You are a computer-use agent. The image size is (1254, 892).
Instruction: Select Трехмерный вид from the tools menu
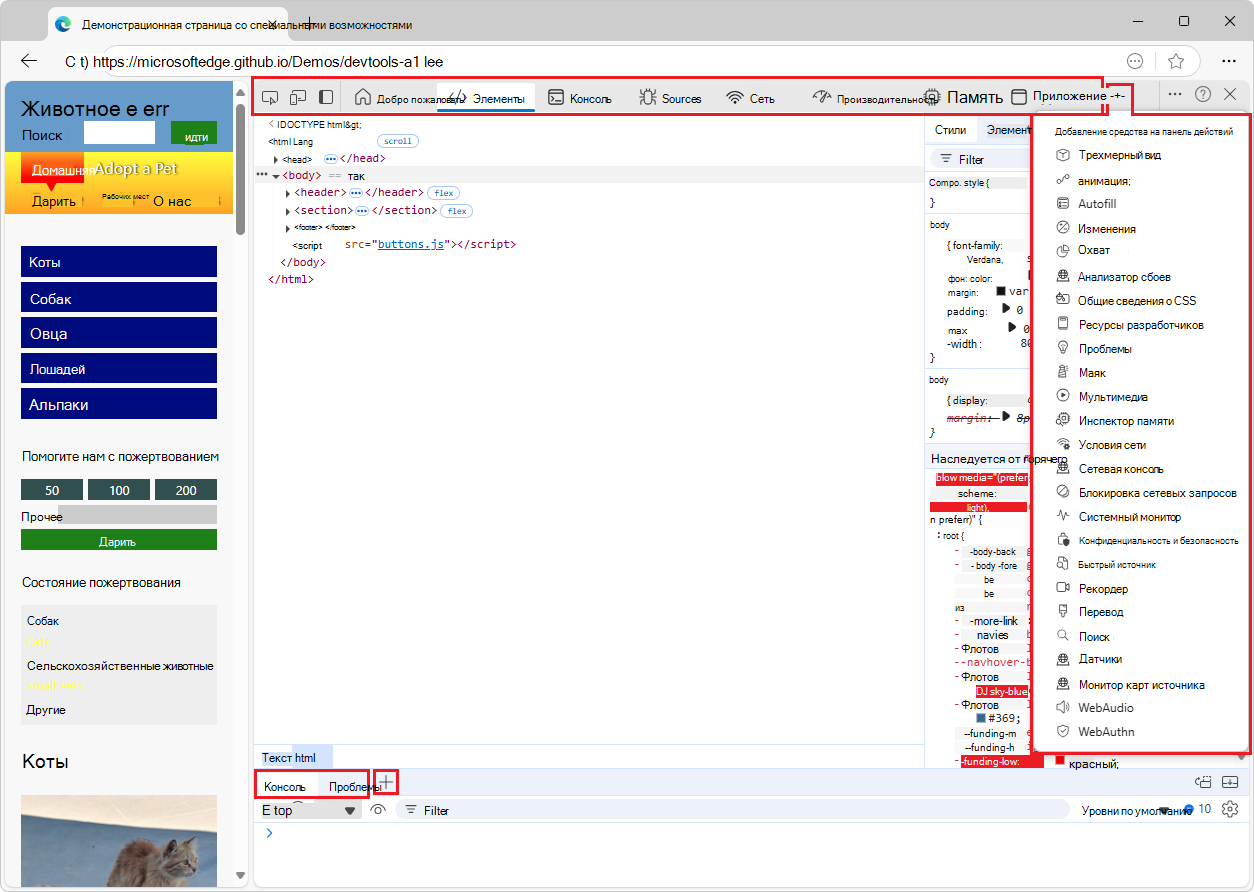point(1118,155)
